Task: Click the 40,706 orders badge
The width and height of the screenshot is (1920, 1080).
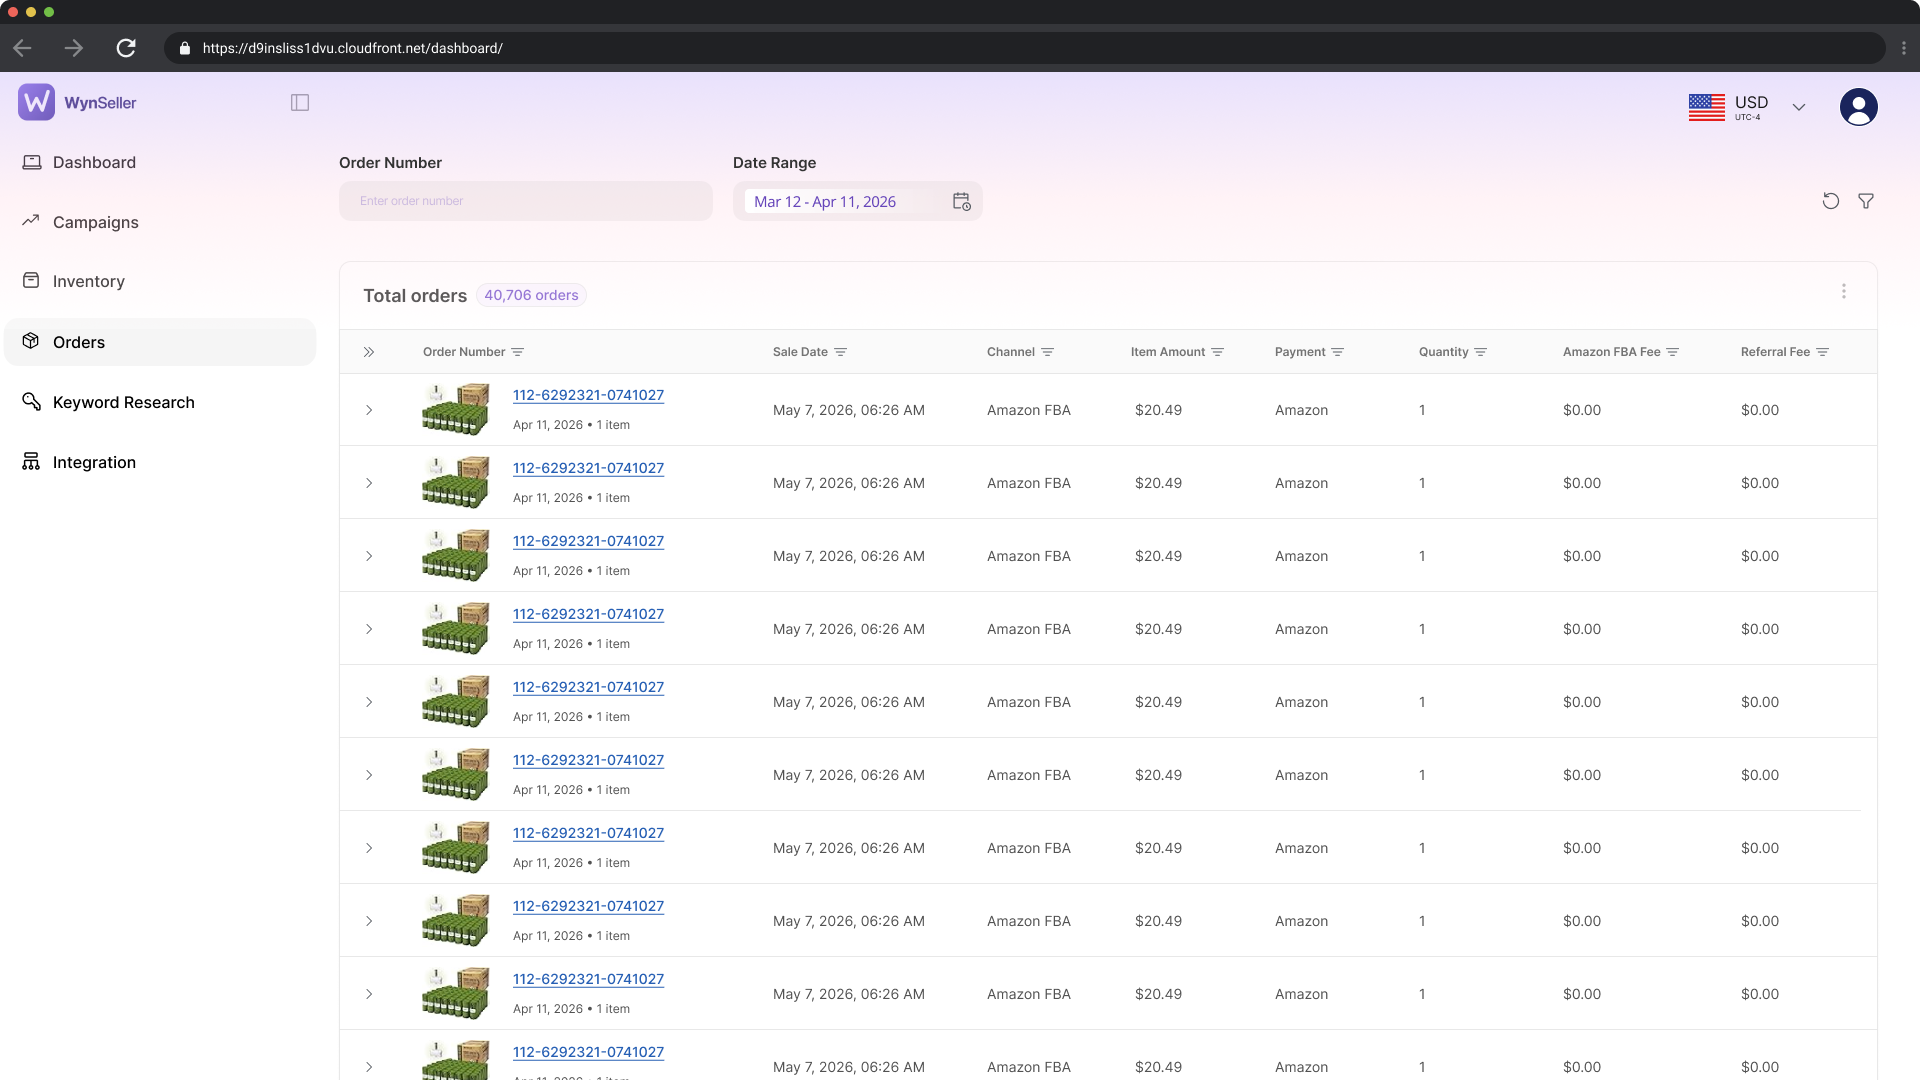Action: [531, 295]
